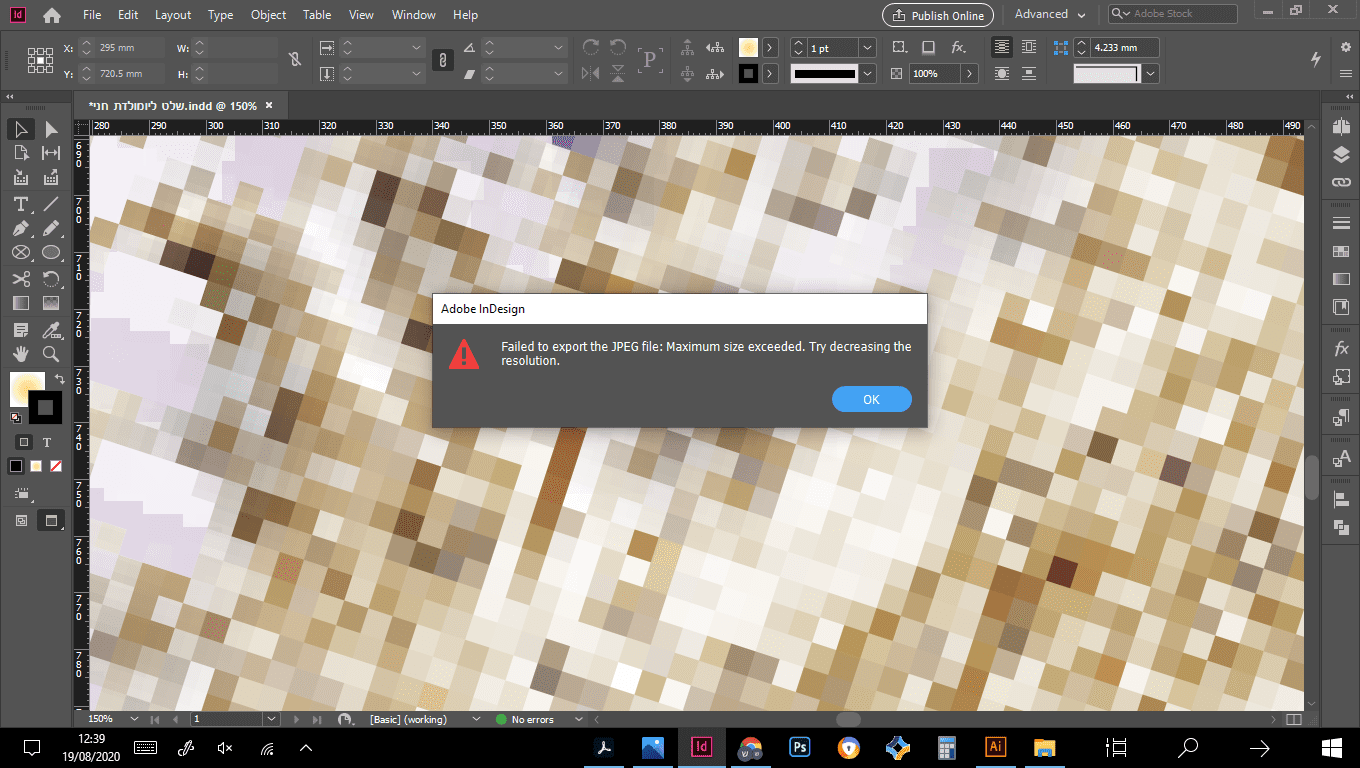The image size is (1360, 768).
Task: Swap fill and stroke arrows
Action: (59, 379)
